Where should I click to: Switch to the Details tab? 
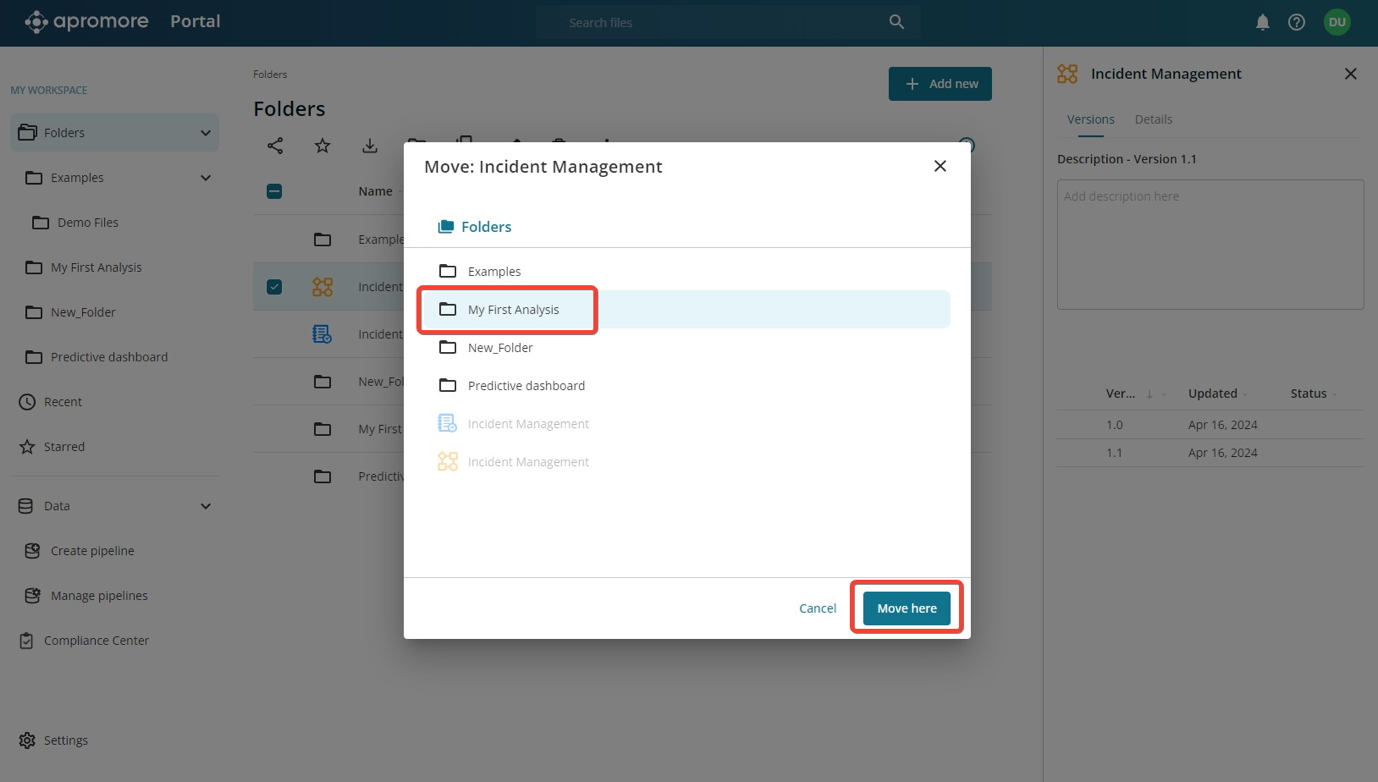1153,119
